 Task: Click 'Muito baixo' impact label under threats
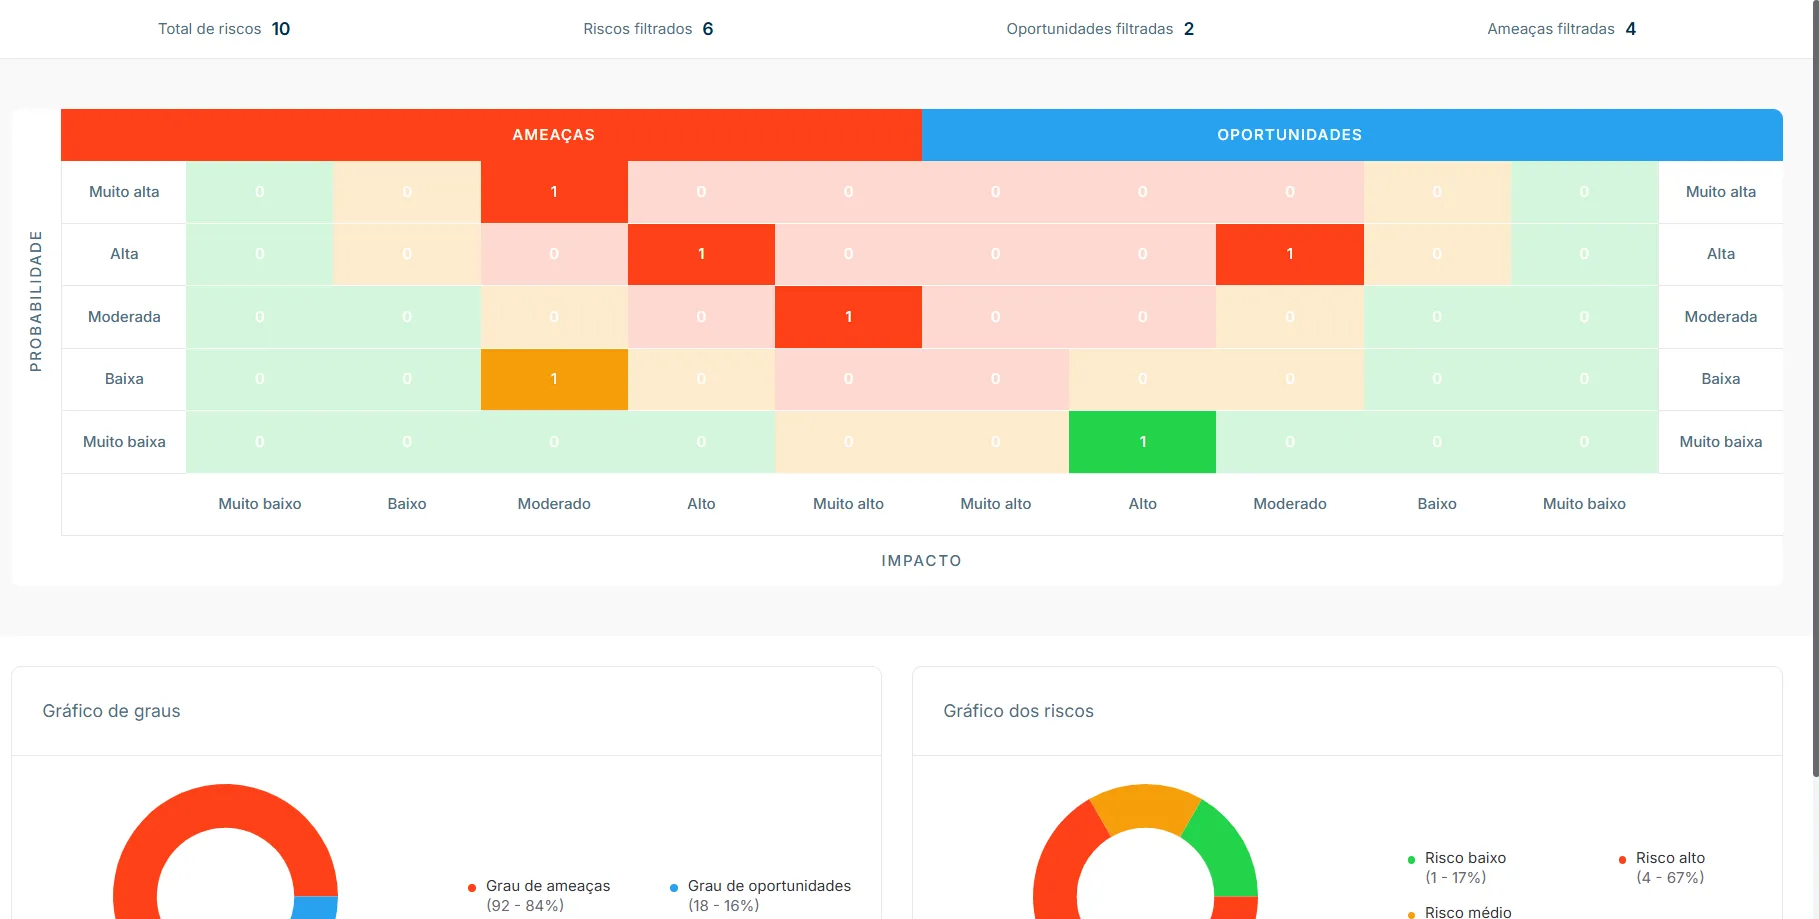(260, 504)
